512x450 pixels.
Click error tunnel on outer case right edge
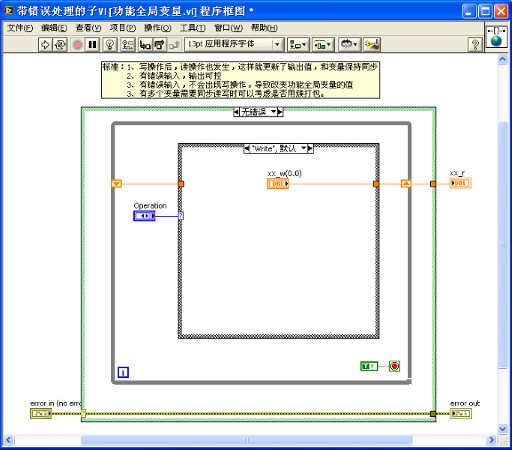(x=433, y=414)
